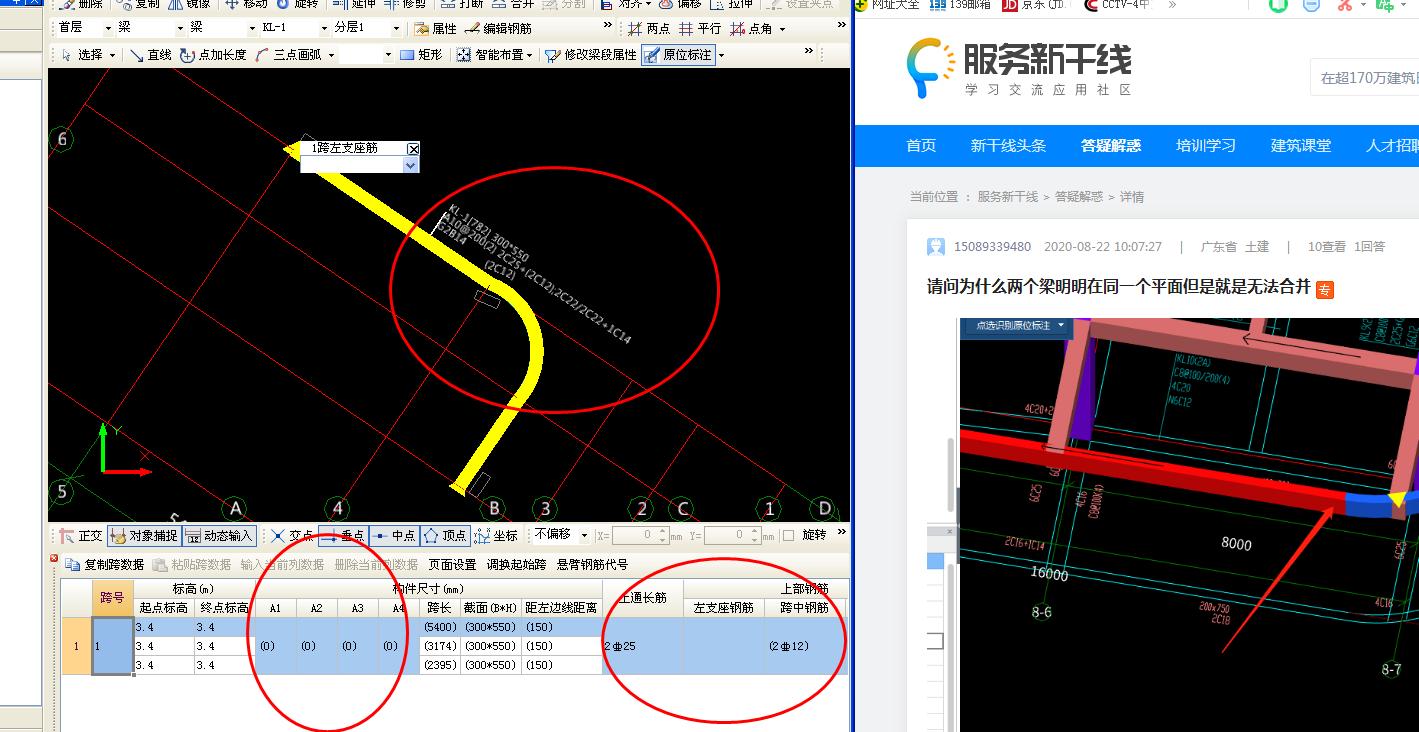1419x732 pixels.
Task: Click the 镜像 mirror tool
Action: [x=189, y=5]
